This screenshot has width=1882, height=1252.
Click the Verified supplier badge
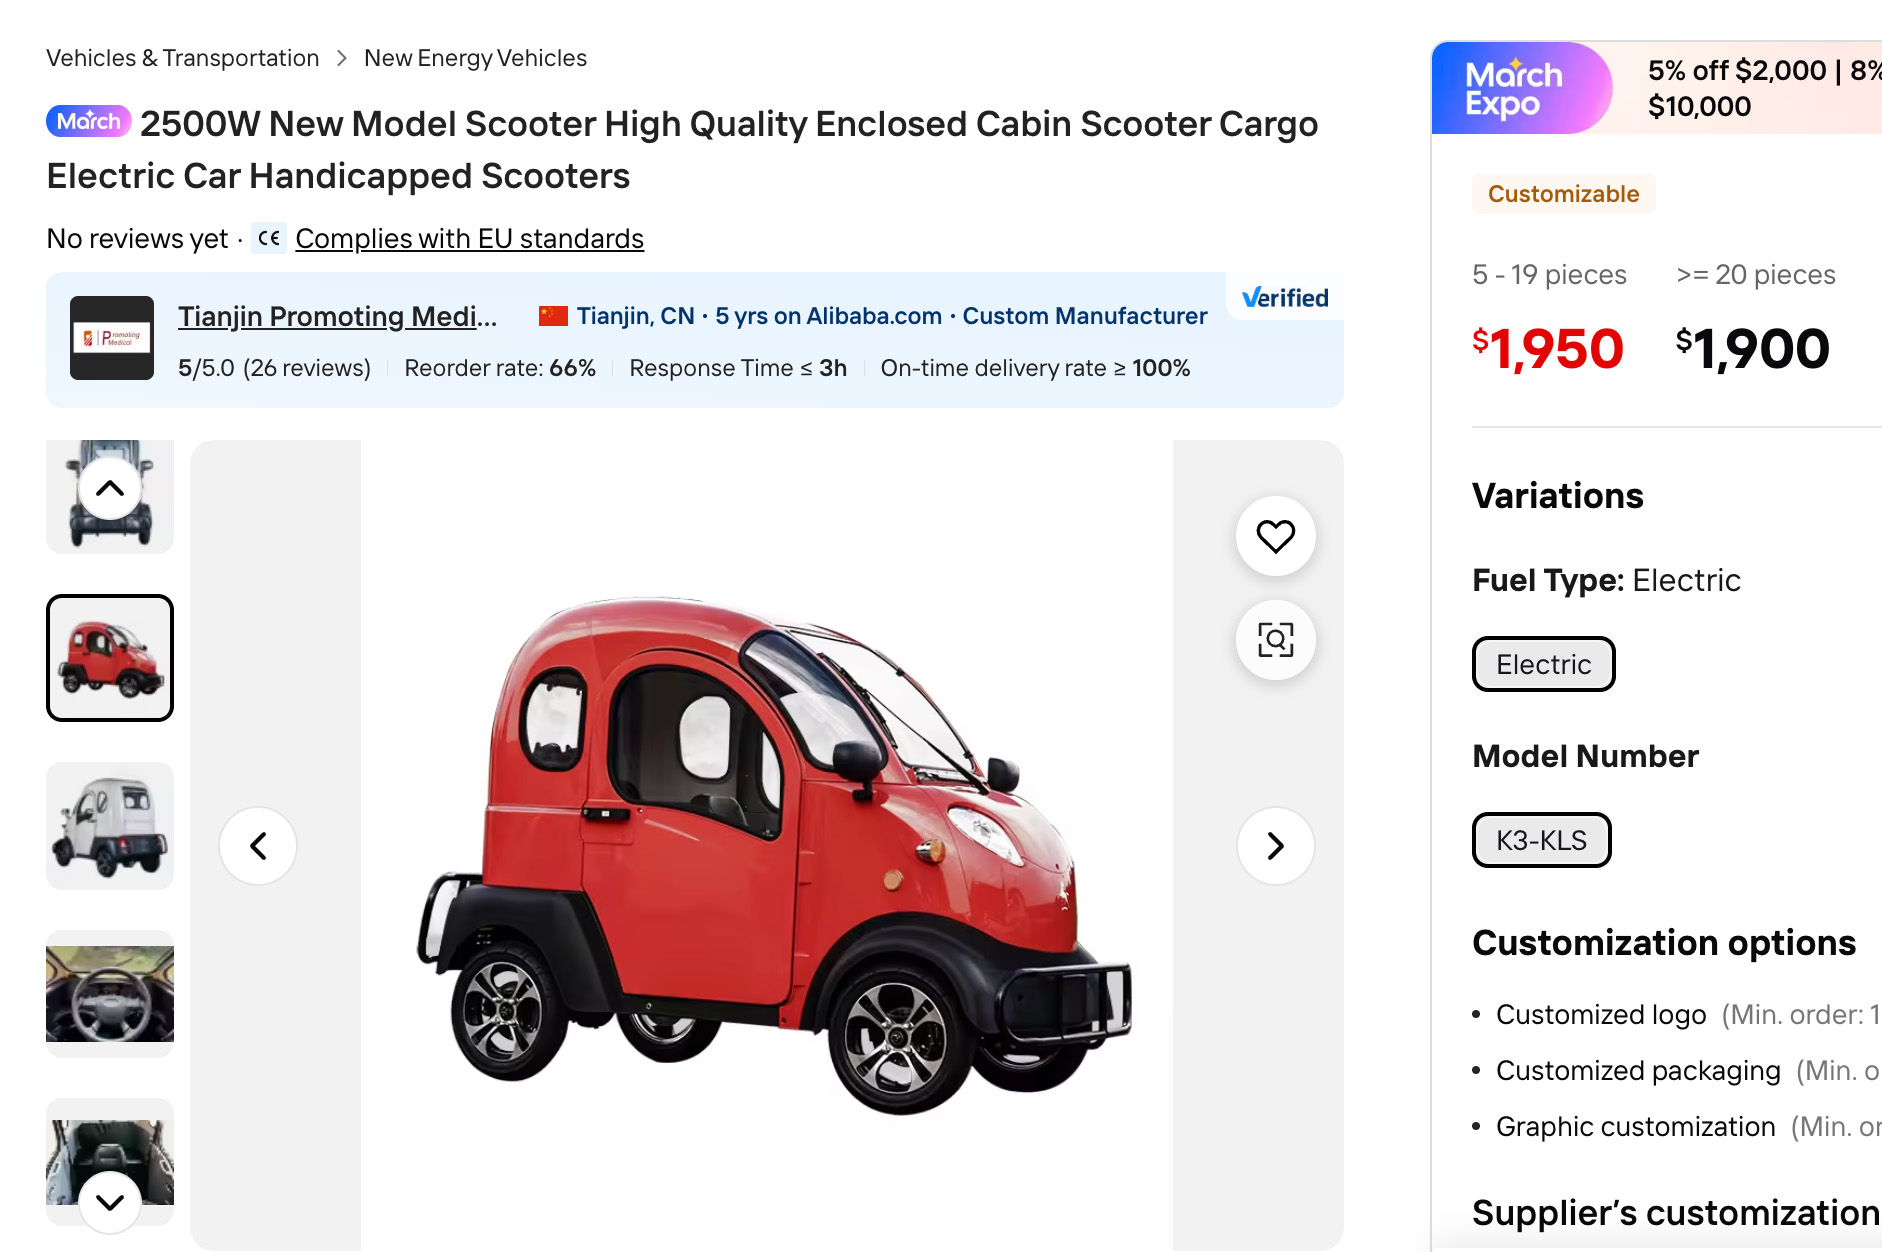1285,298
